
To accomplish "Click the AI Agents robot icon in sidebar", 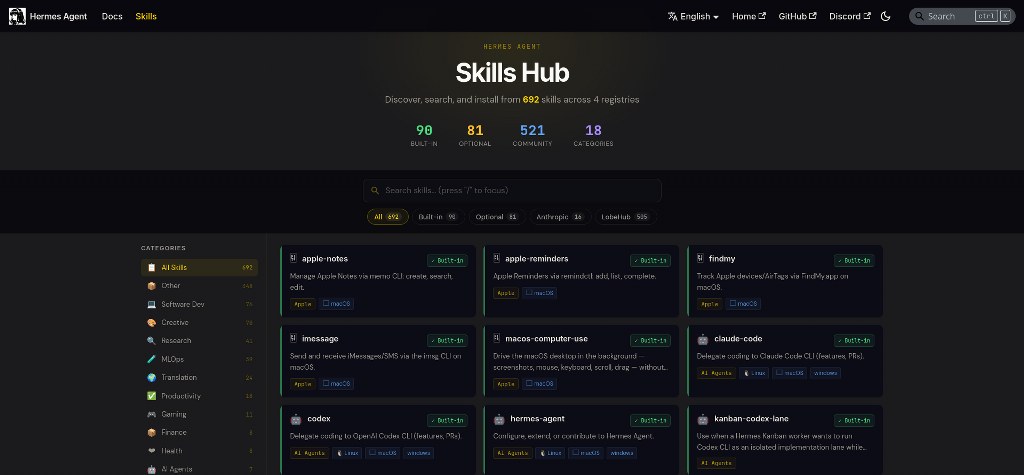I will point(152,469).
